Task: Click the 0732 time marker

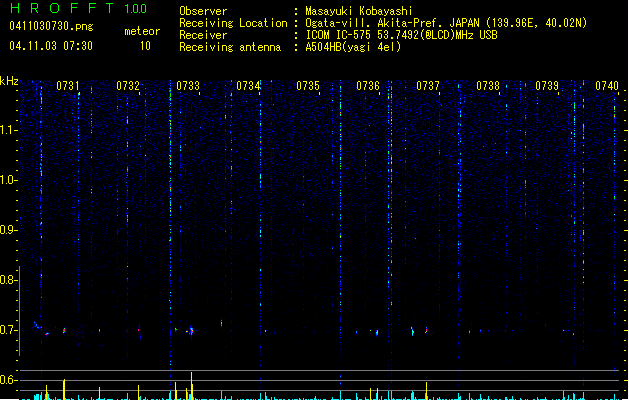Action: pos(128,86)
